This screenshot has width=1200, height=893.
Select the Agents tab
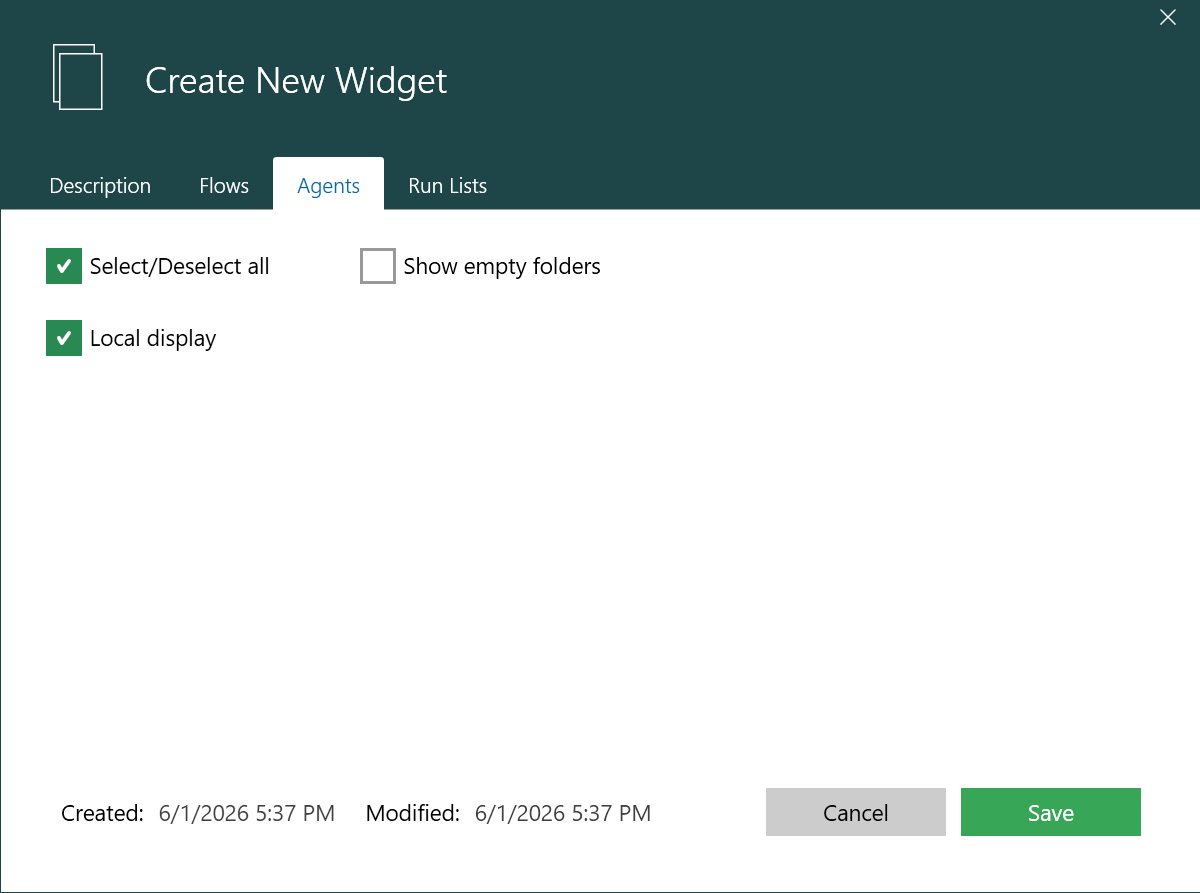[x=329, y=186]
